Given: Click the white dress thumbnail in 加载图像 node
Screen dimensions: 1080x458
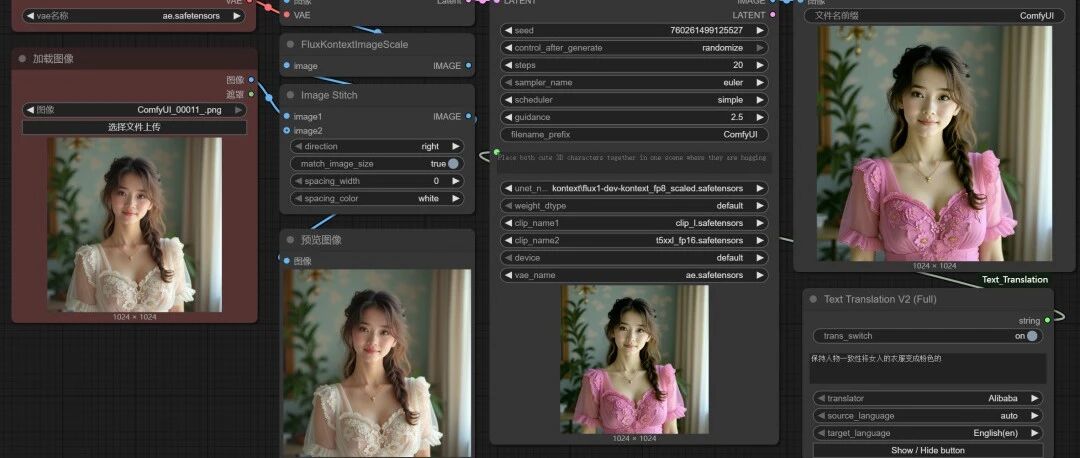Looking at the screenshot, I should pyautogui.click(x=134, y=225).
